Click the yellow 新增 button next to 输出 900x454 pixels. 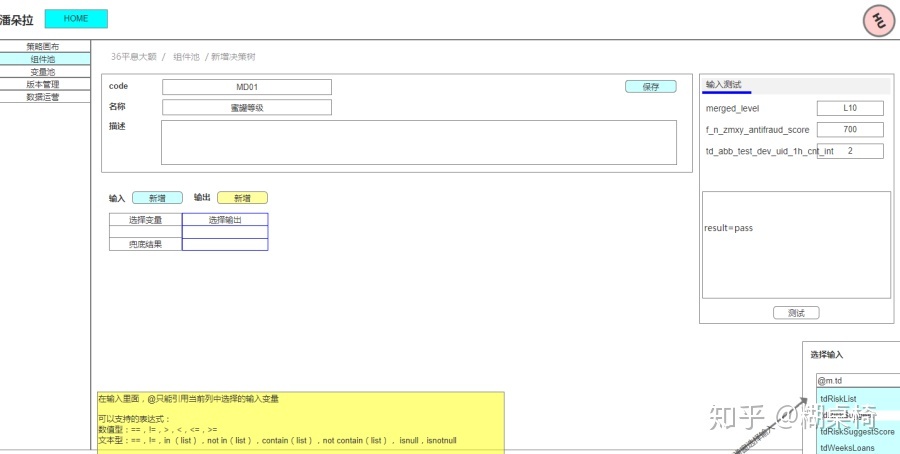(242, 198)
